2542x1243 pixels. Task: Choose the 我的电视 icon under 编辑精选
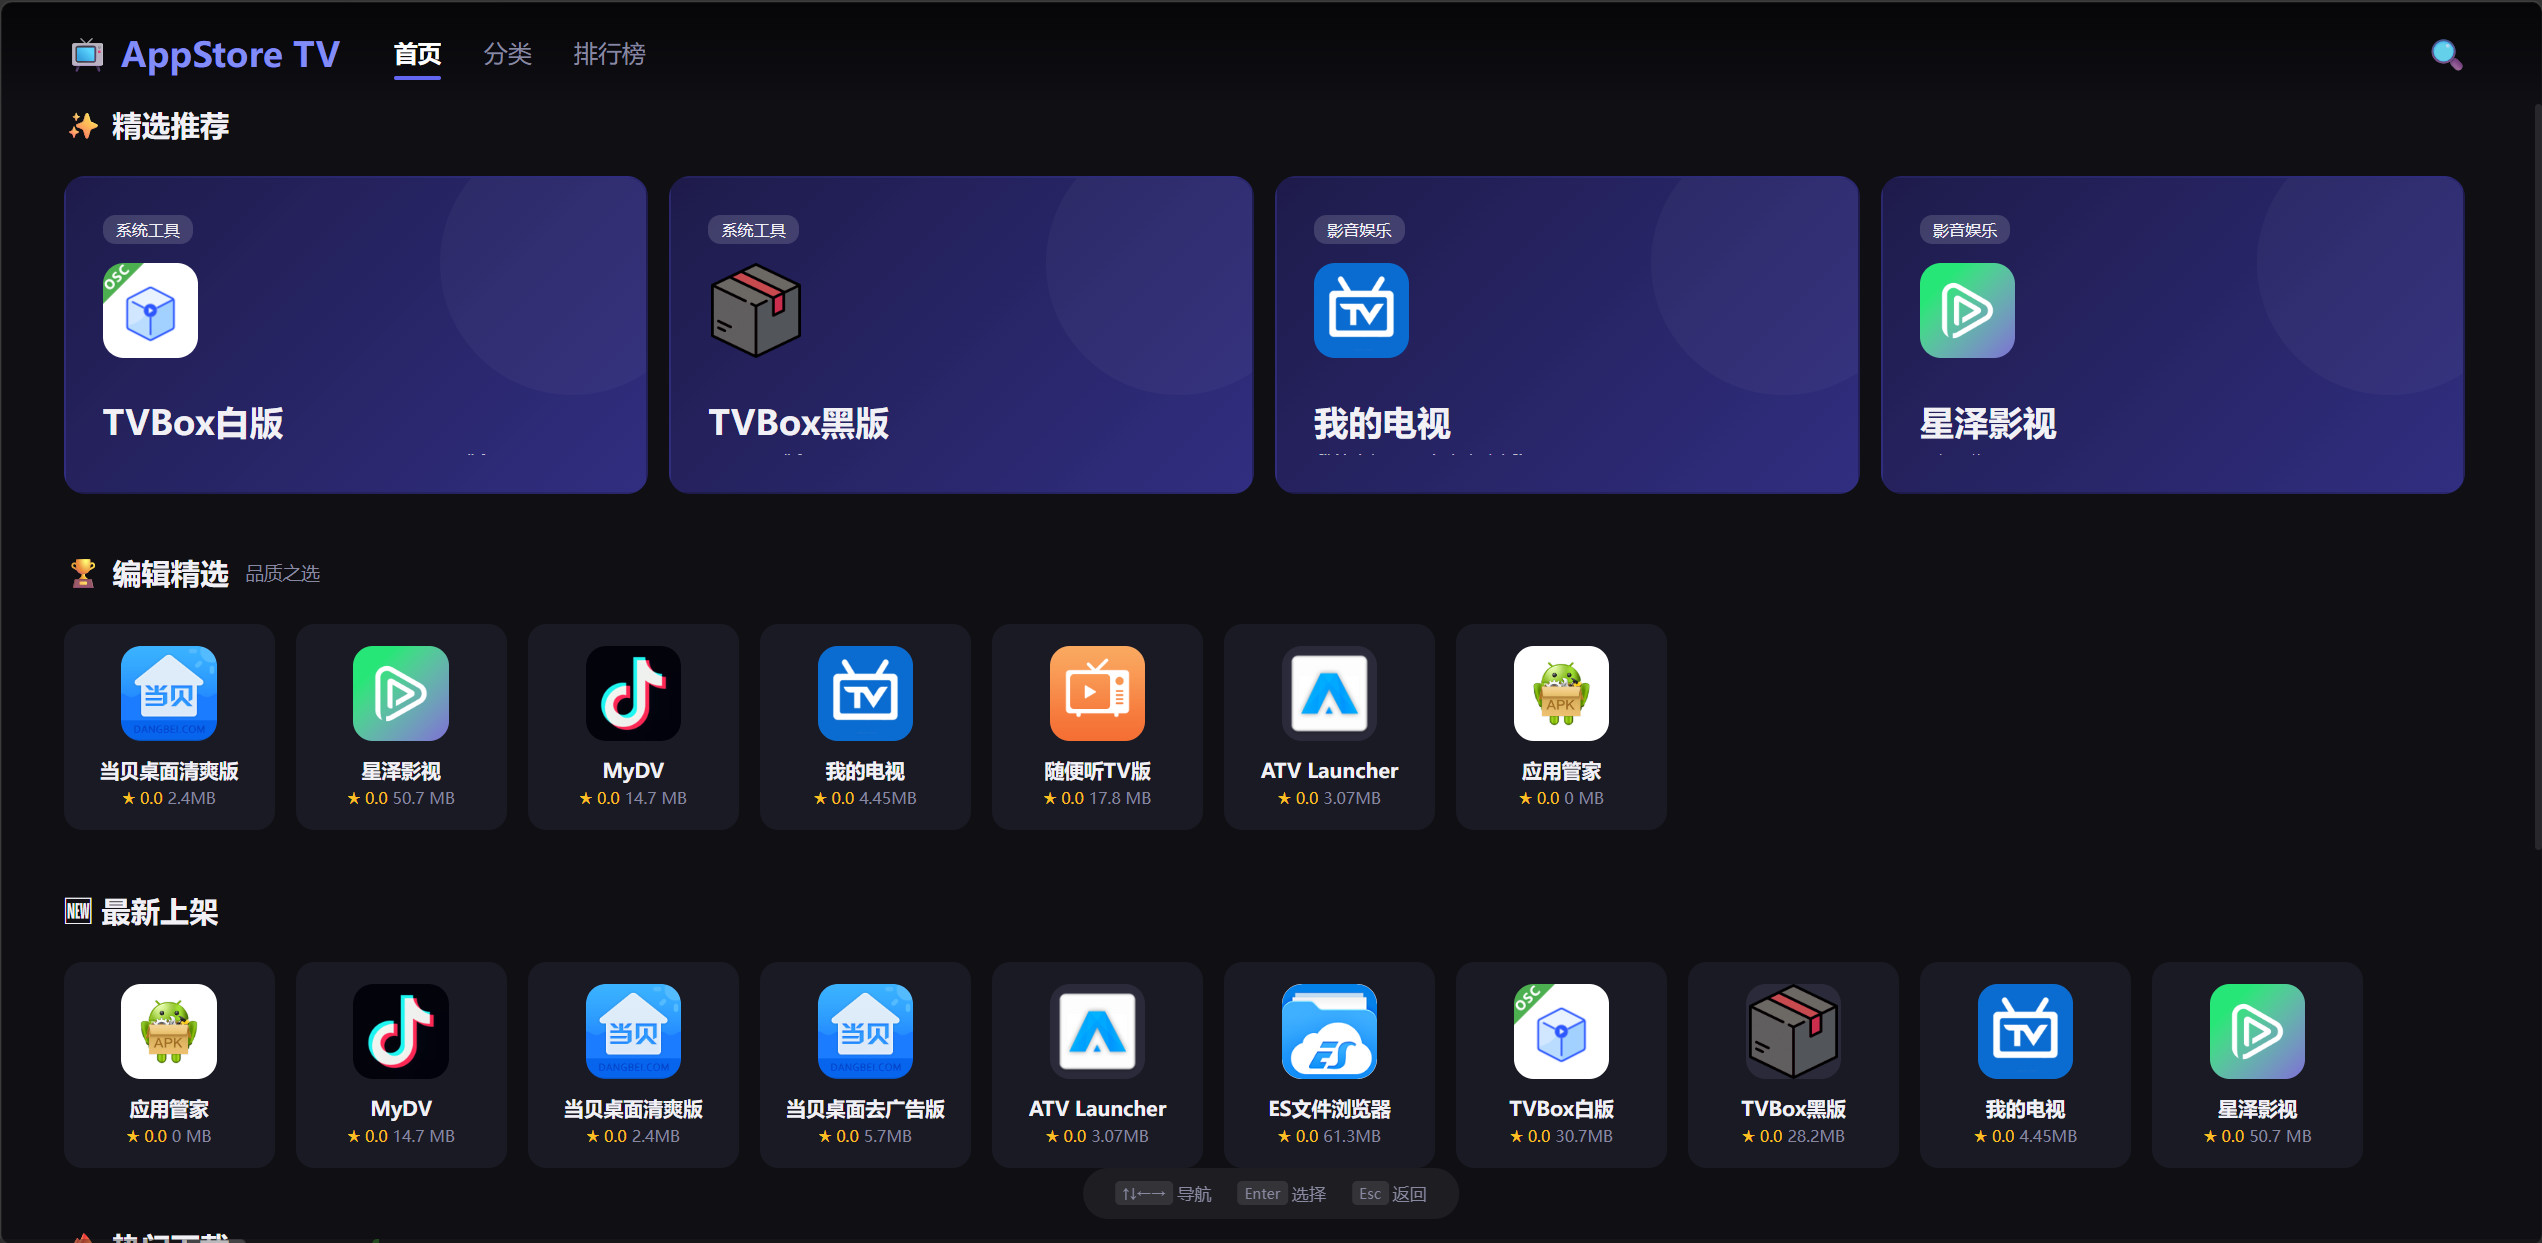coord(865,693)
